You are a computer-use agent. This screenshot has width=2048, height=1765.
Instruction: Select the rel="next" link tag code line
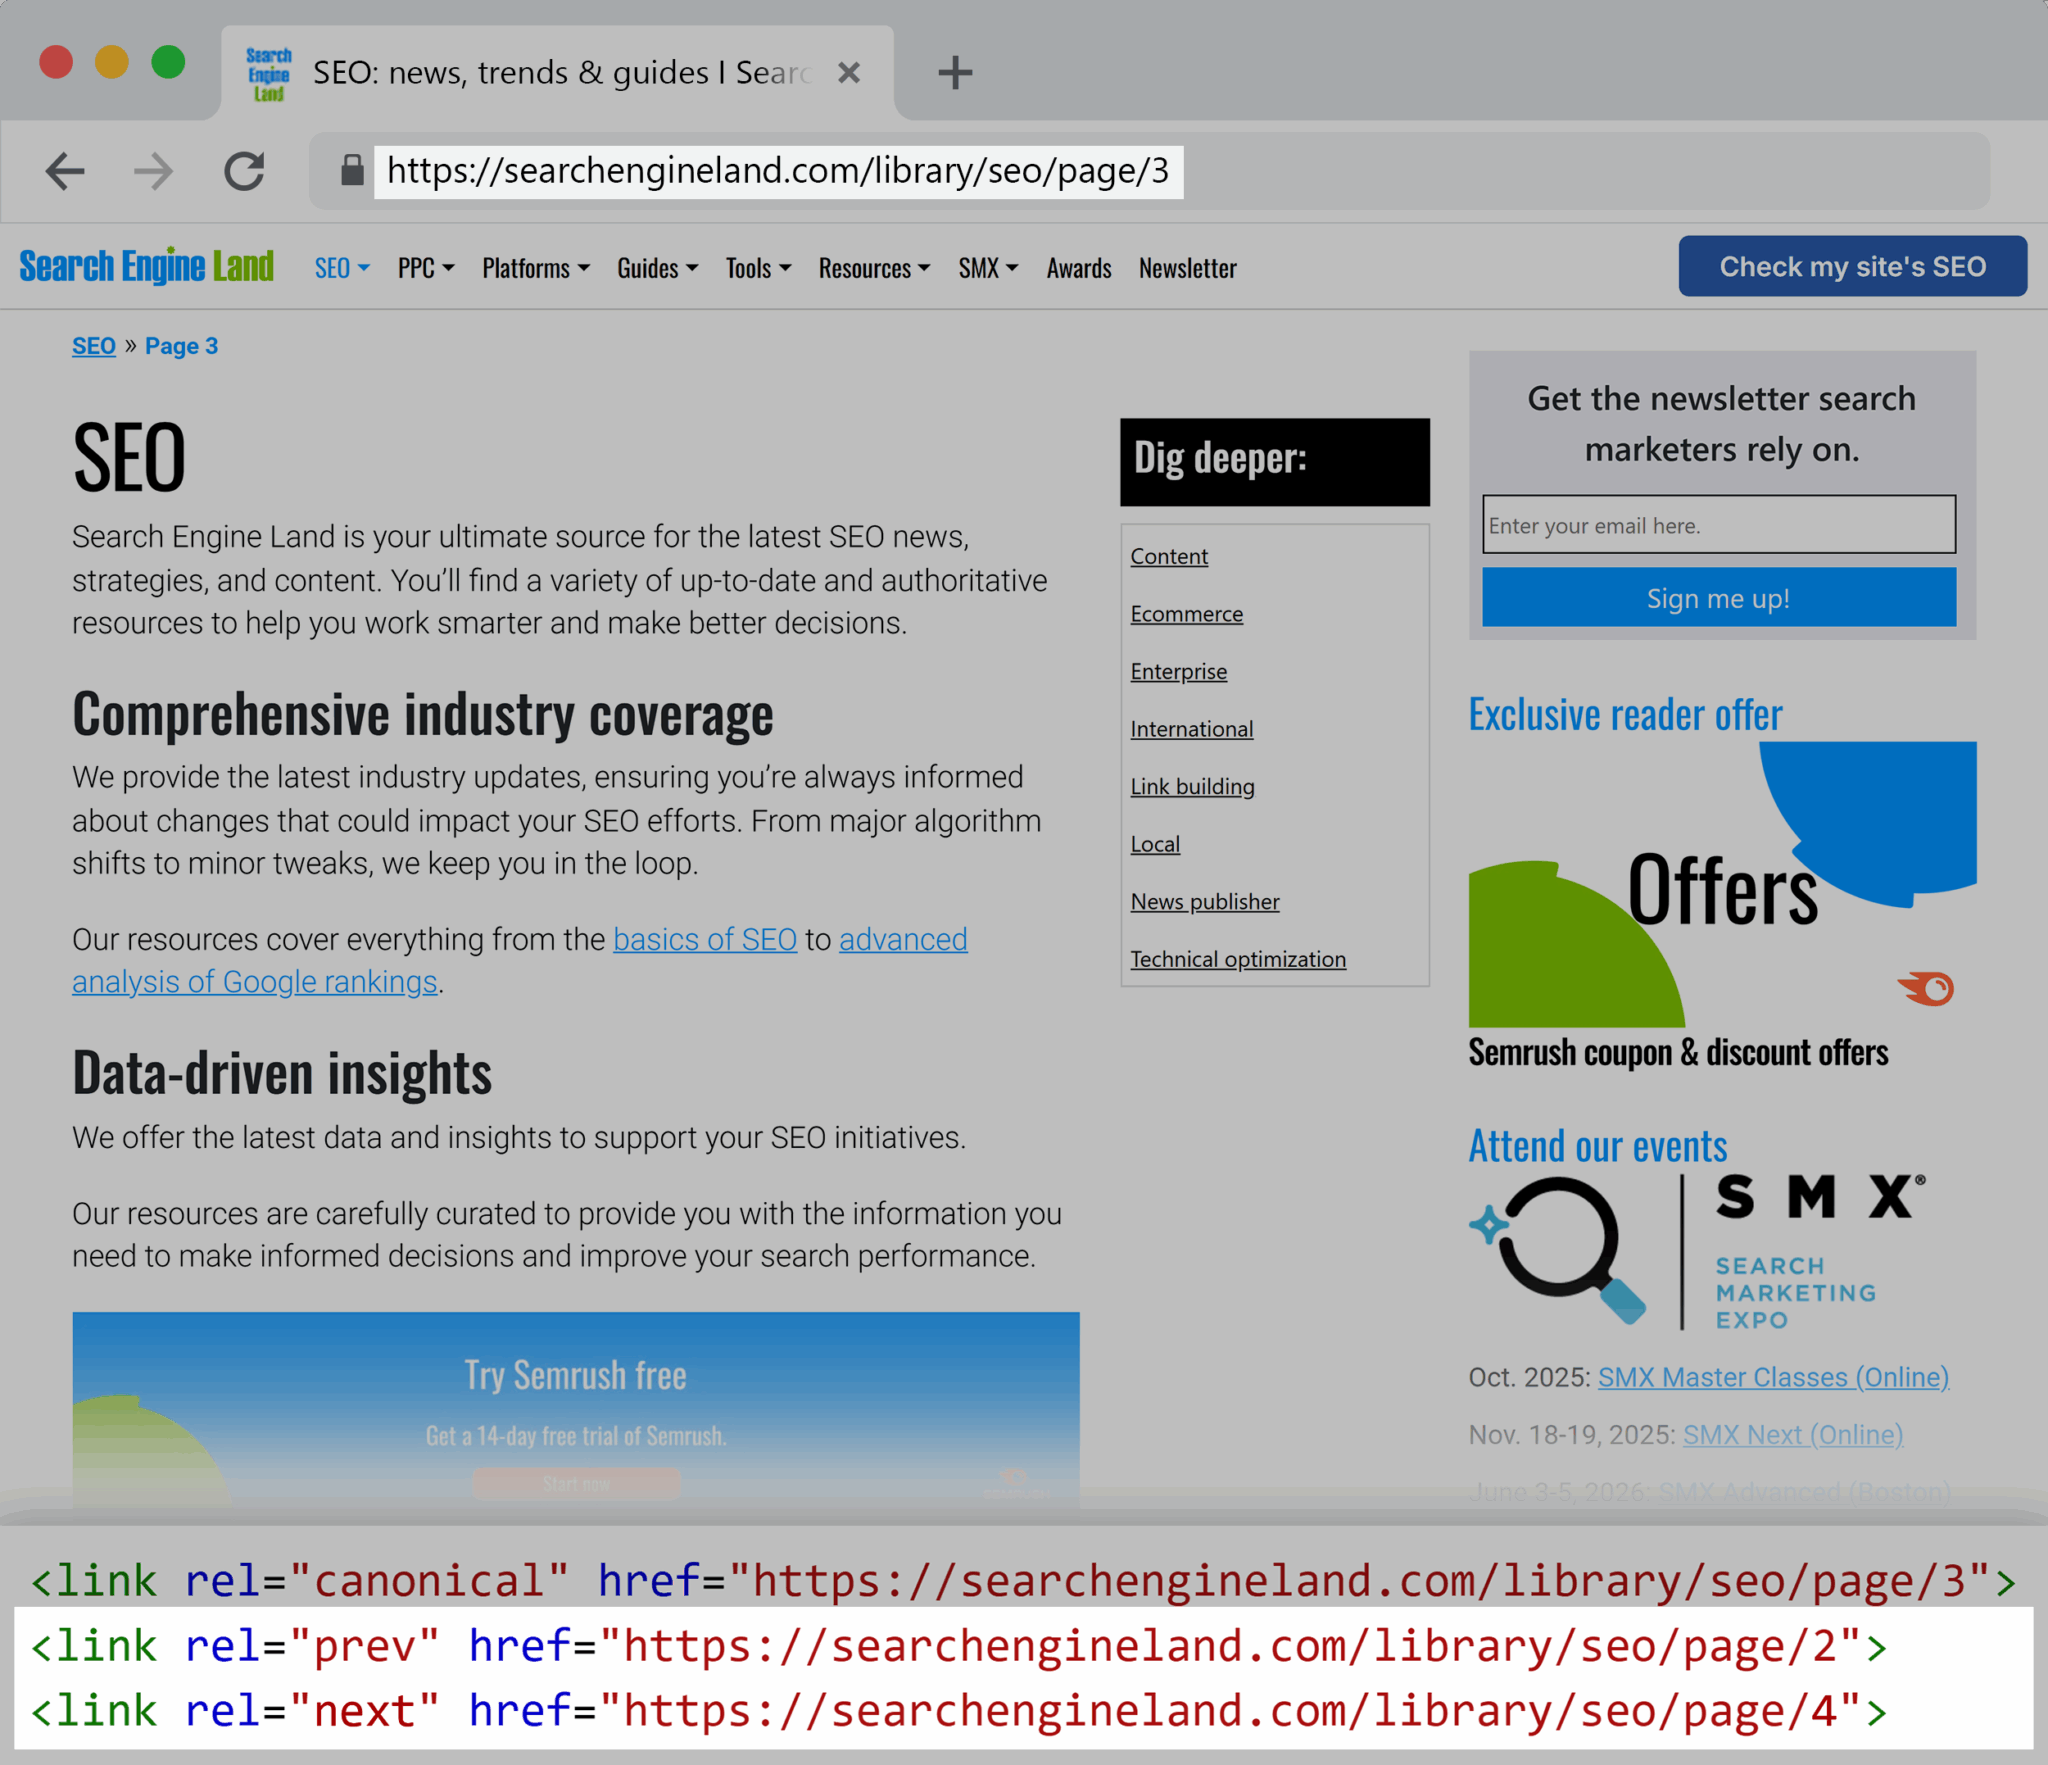[x=959, y=1711]
